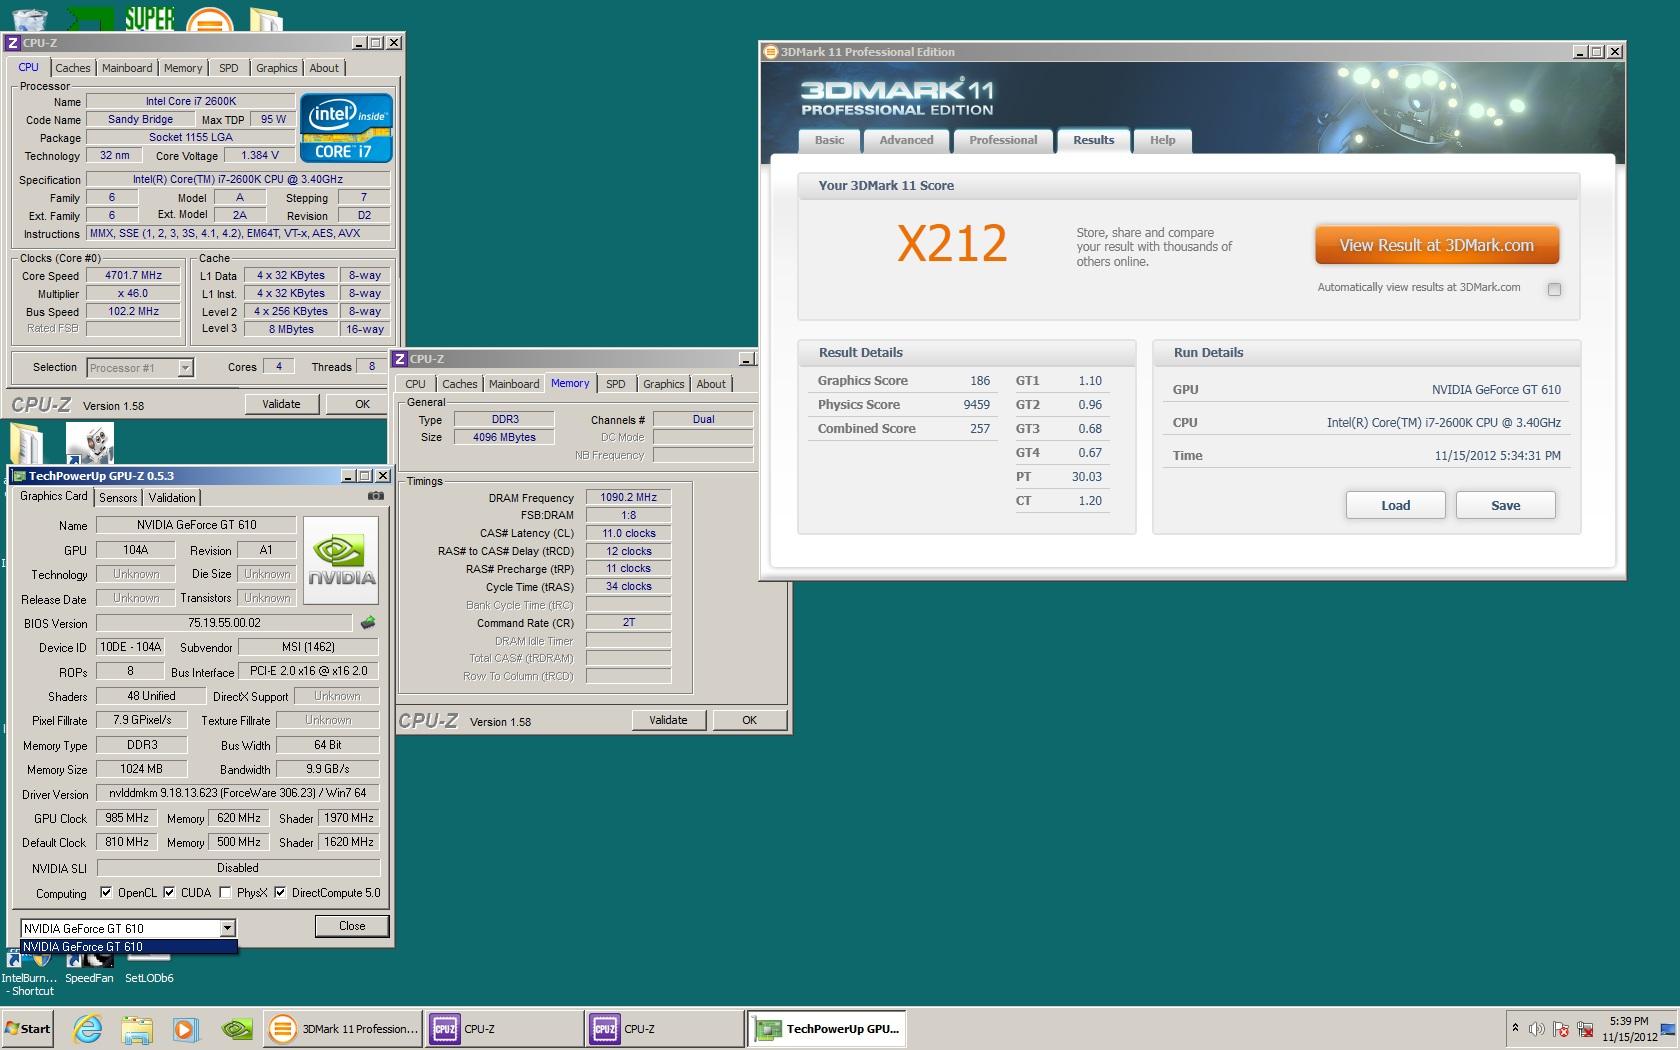Viewport: 1680px width, 1050px height.
Task: Click the Start button
Action: (x=27, y=1028)
